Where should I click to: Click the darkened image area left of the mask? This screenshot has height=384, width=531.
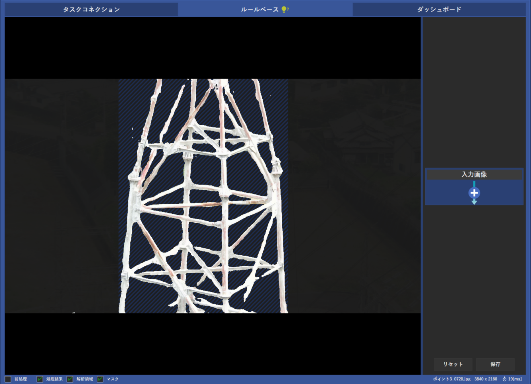[62, 196]
